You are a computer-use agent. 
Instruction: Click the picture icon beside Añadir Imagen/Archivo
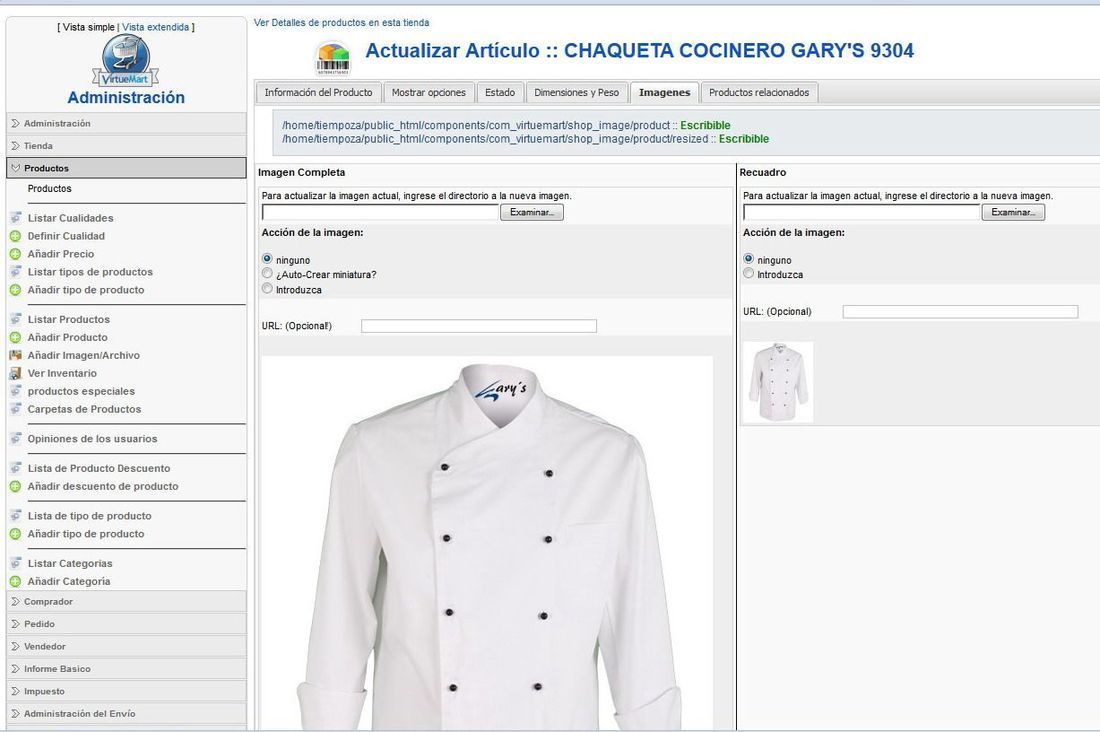tap(15, 355)
